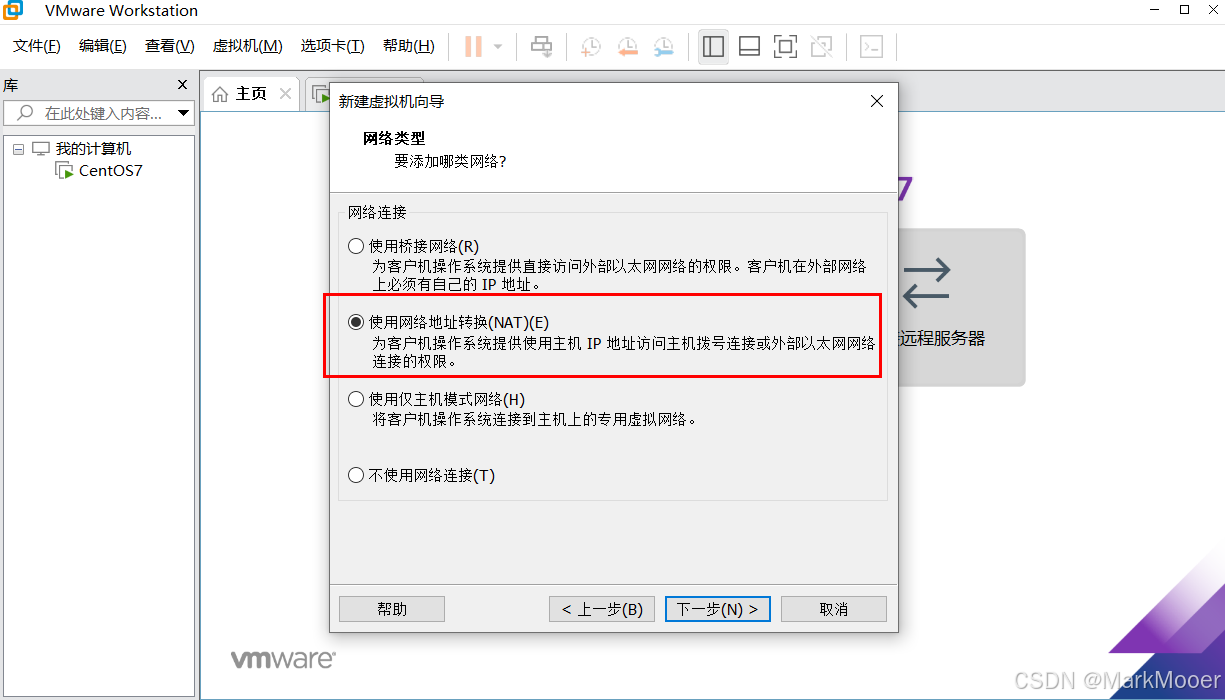This screenshot has width=1225, height=700.
Task: Click send Ctrl+Alt+Del toolbar icon
Action: tap(541, 46)
